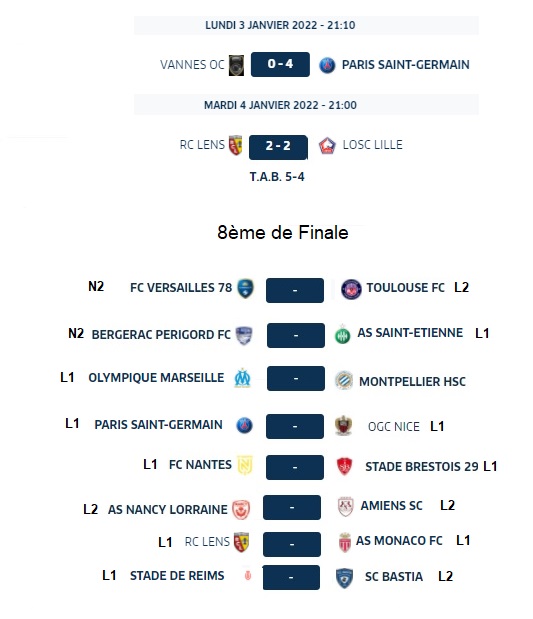Select the SC Bastia crest
This screenshot has height=619, width=533.
(x=344, y=578)
